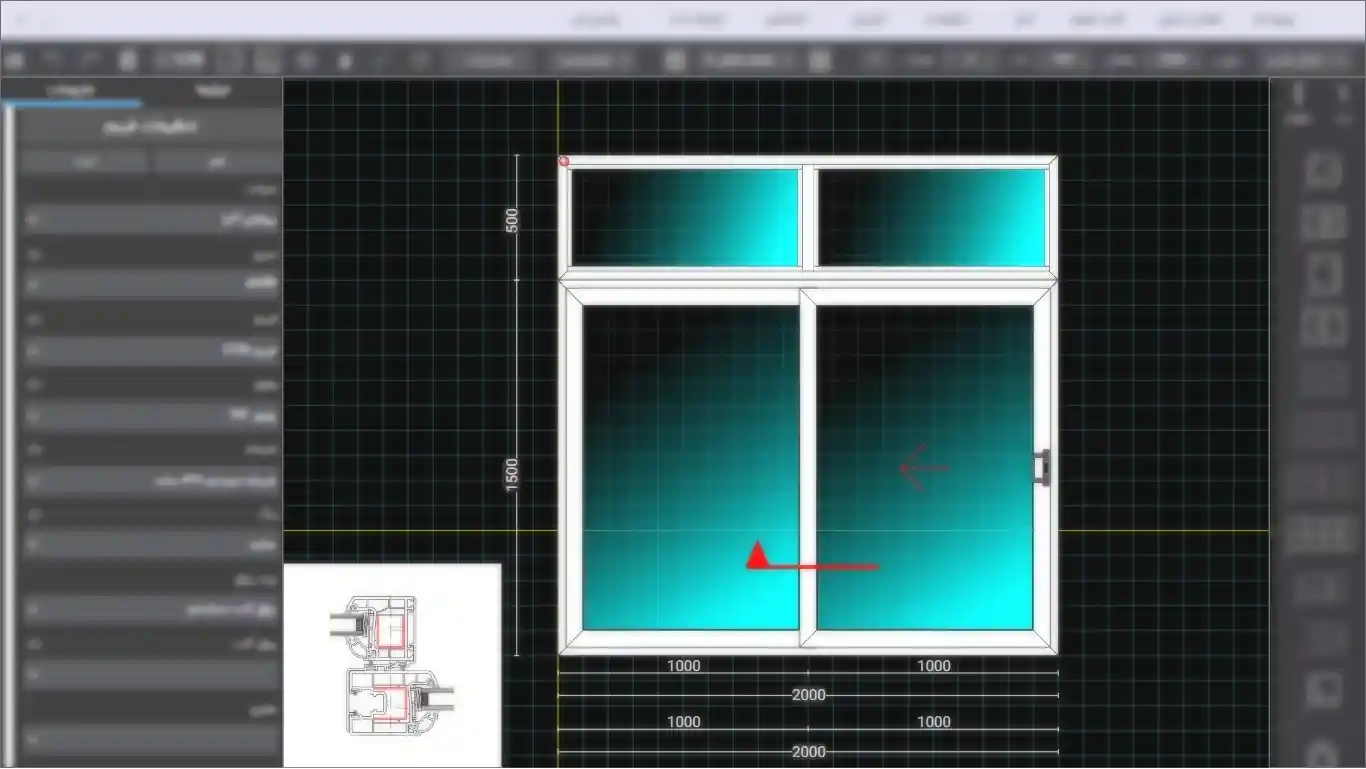
Task: Click the red origin marker at frame corner
Action: tap(563, 161)
